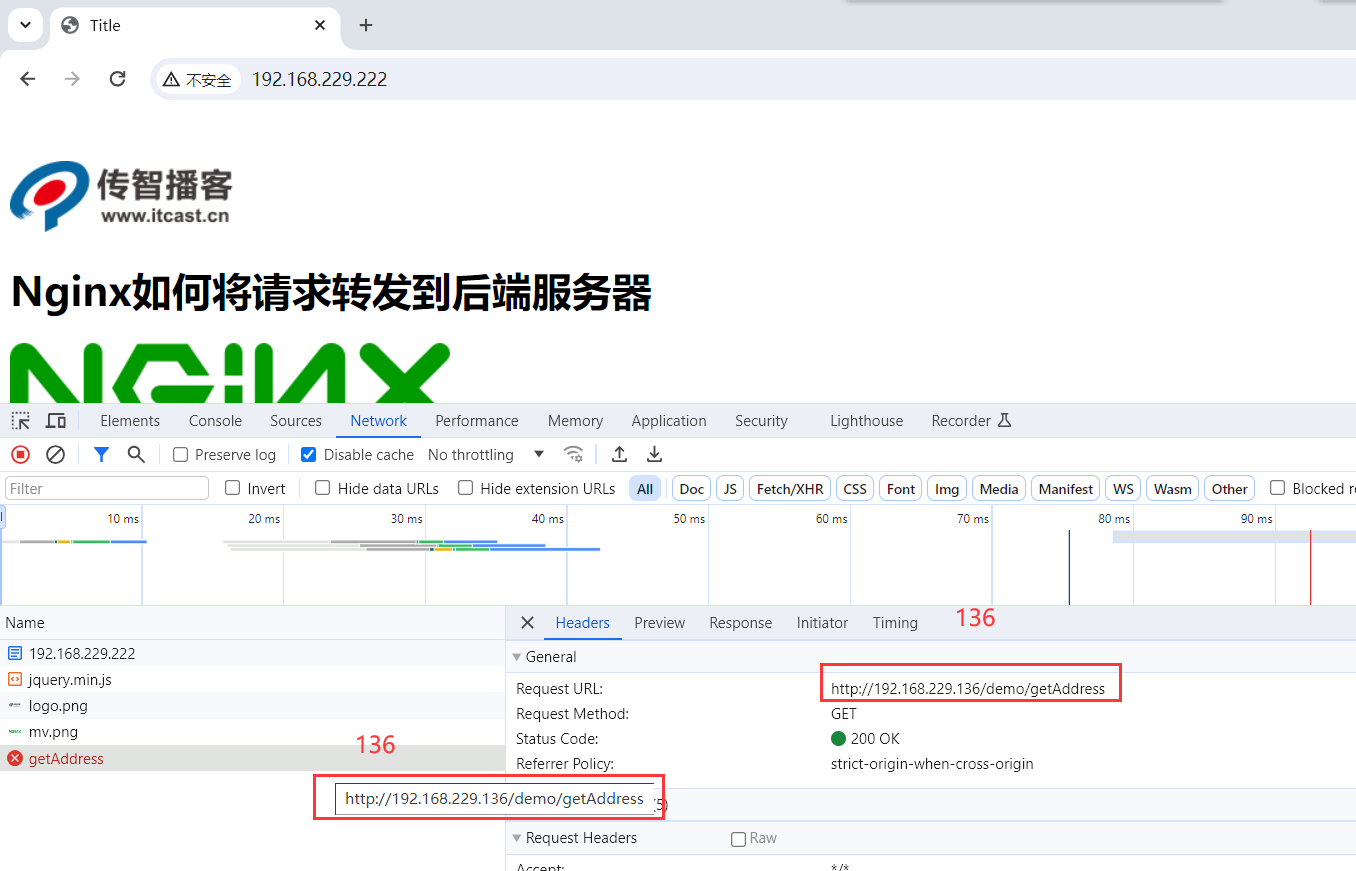Select the mv.png request row
Image resolution: width=1356 pixels, height=871 pixels.
click(252, 732)
